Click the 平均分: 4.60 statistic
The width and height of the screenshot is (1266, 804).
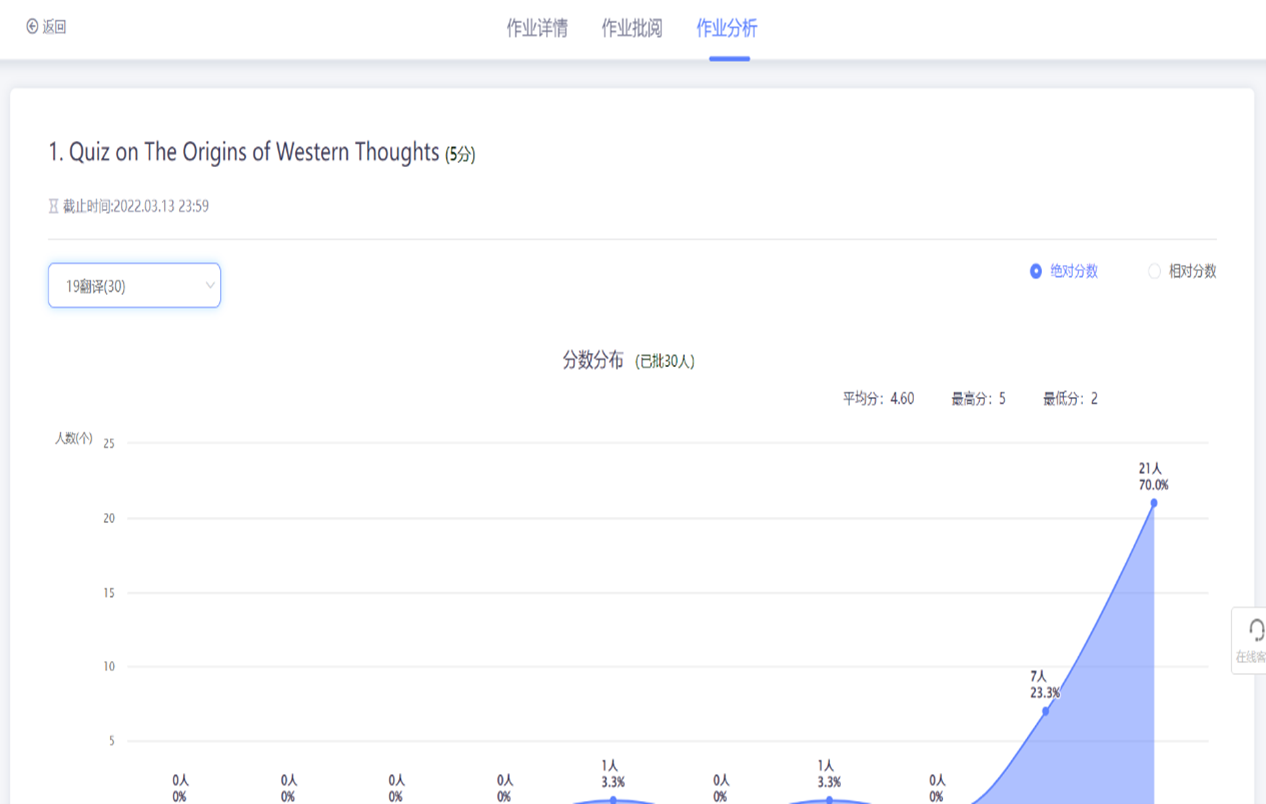click(x=878, y=399)
